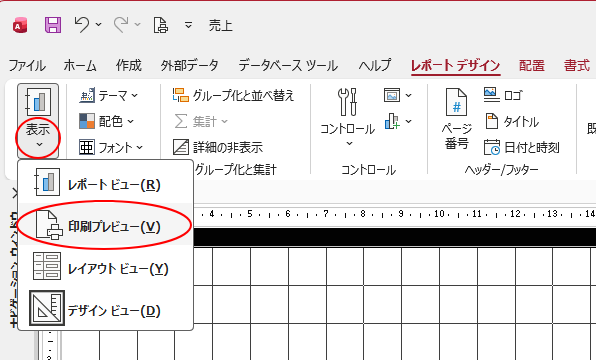This screenshot has width=596, height=360.
Task: Choose レイアウト ビュー(Y) from the menu
Action: click(x=106, y=267)
